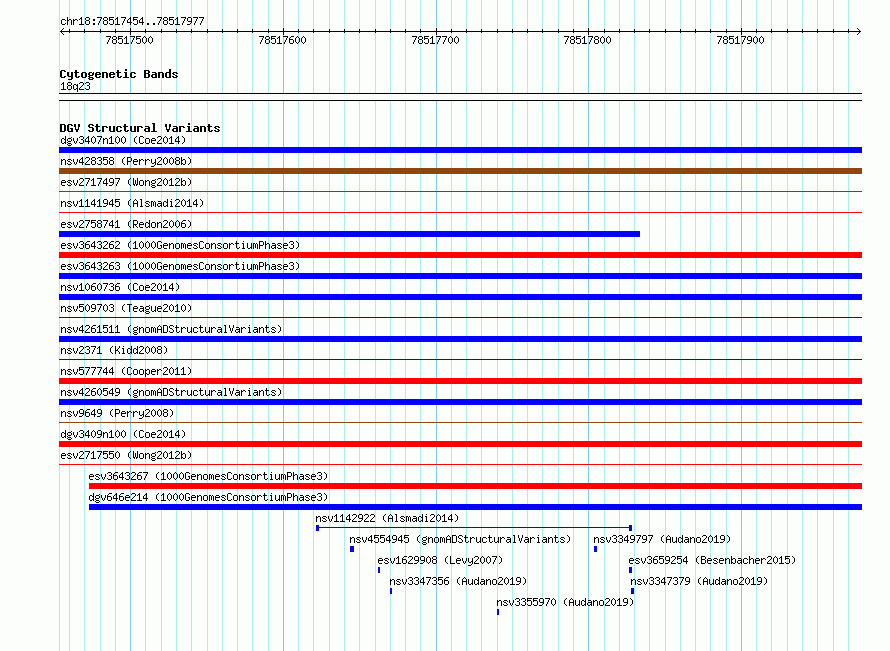Open the esv2717497 (Wong2012b) variant label

[126, 182]
